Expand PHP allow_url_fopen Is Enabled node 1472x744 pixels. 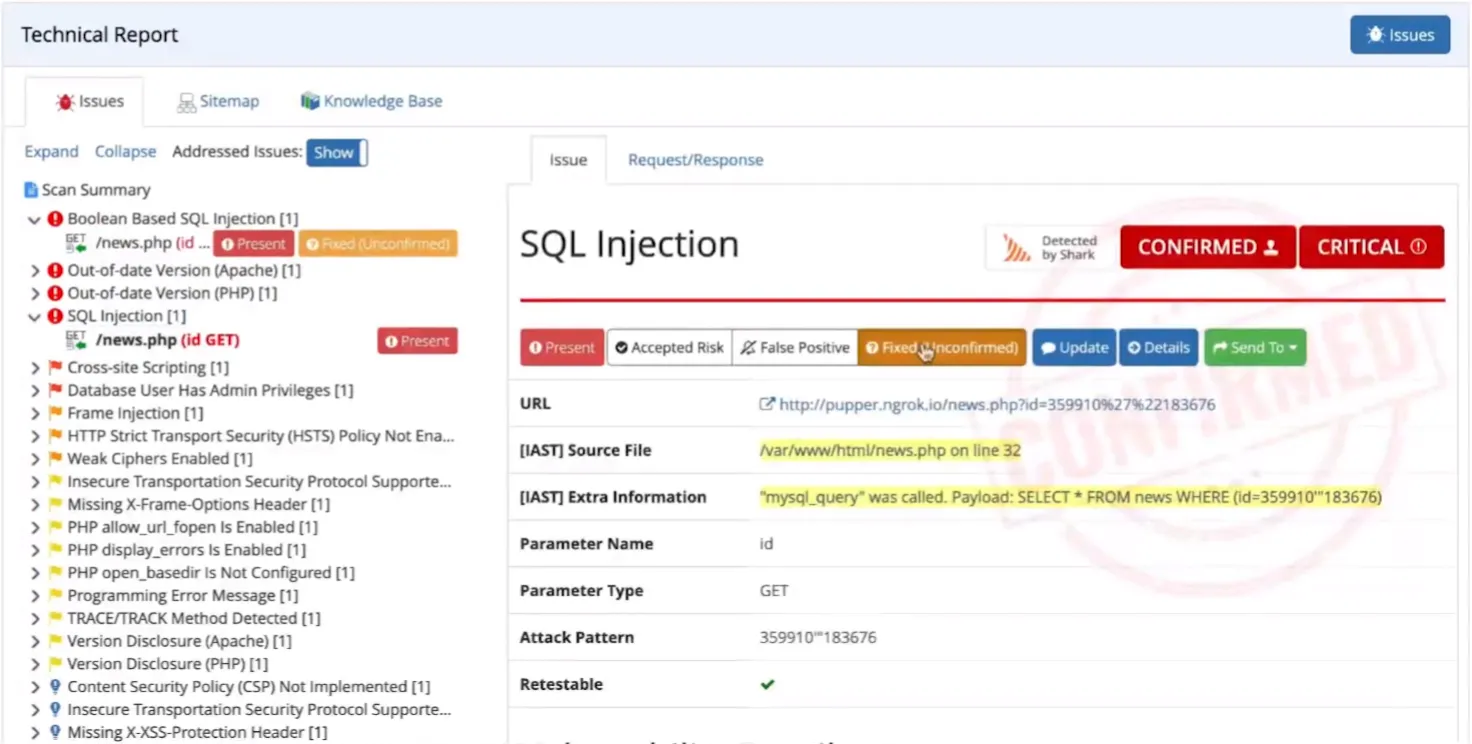coord(35,528)
